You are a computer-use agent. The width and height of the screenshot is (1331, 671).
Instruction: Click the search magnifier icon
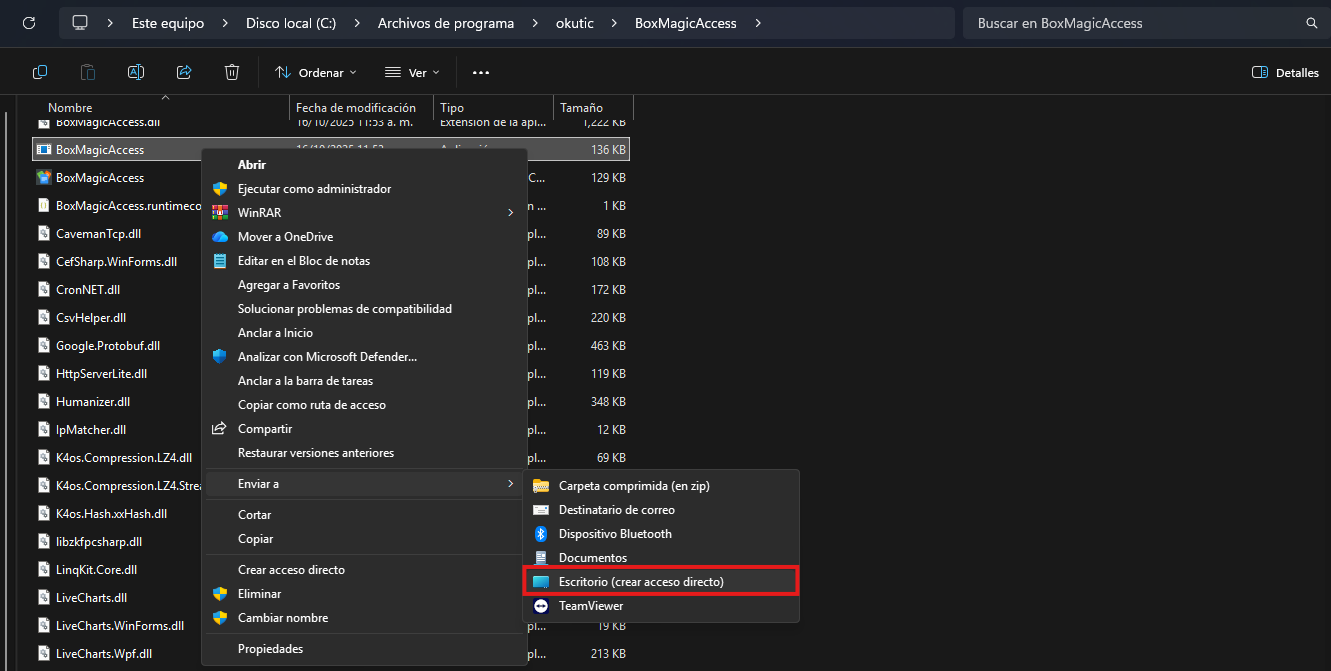click(x=1311, y=23)
